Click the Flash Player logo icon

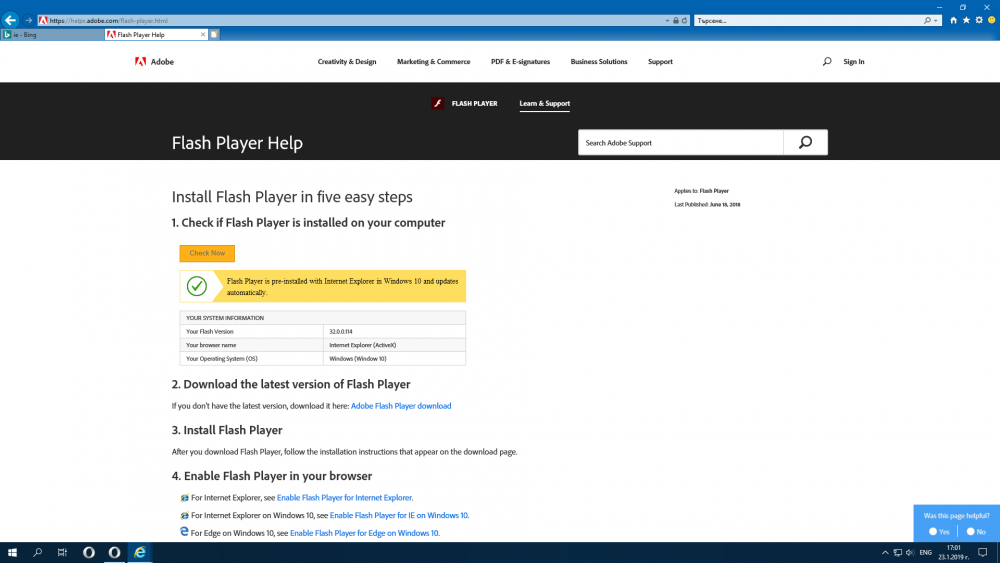438,103
